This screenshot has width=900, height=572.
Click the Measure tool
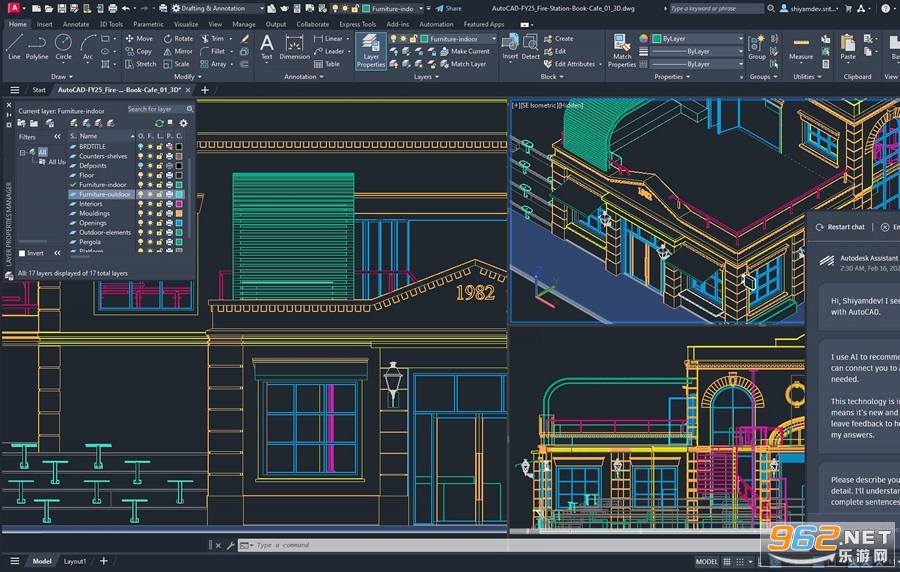(801, 47)
